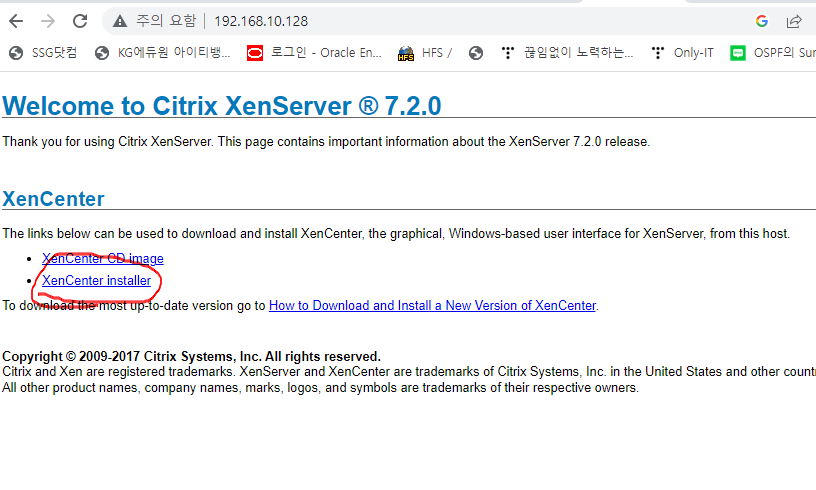Open the OSPF의 Sum bookmark
Image resolution: width=816 pixels, height=490 pixels.
[x=773, y=53]
